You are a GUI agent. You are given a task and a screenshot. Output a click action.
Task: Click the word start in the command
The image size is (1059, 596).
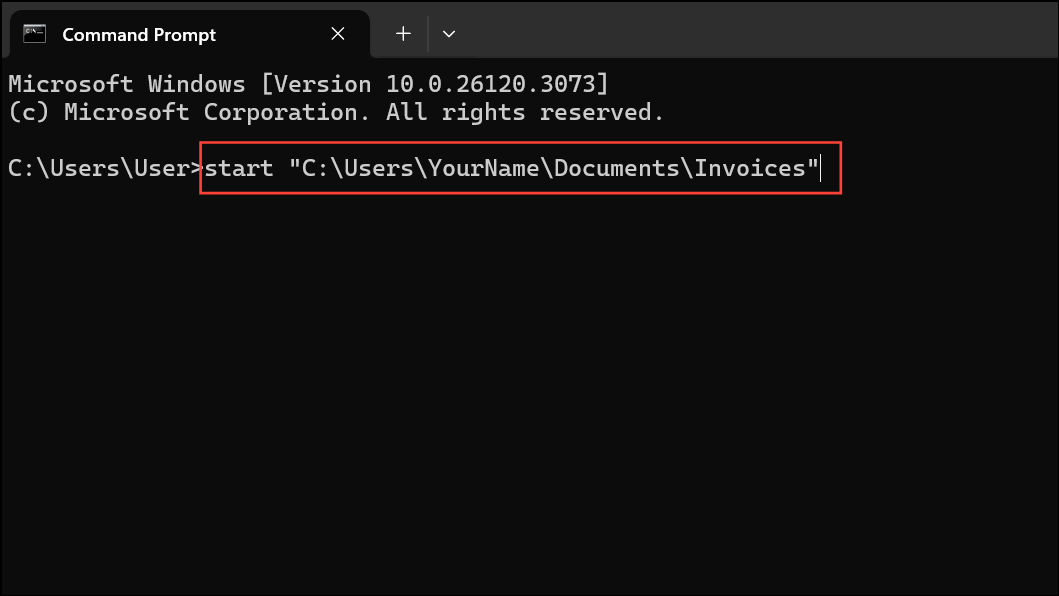pos(238,168)
